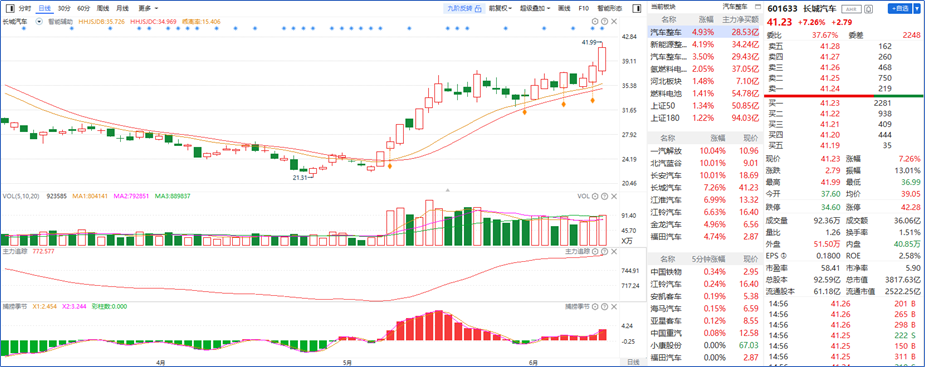Open the 北汽蓝谷 stock row
Image resolution: width=925 pixels, height=367 pixels.
pos(704,163)
